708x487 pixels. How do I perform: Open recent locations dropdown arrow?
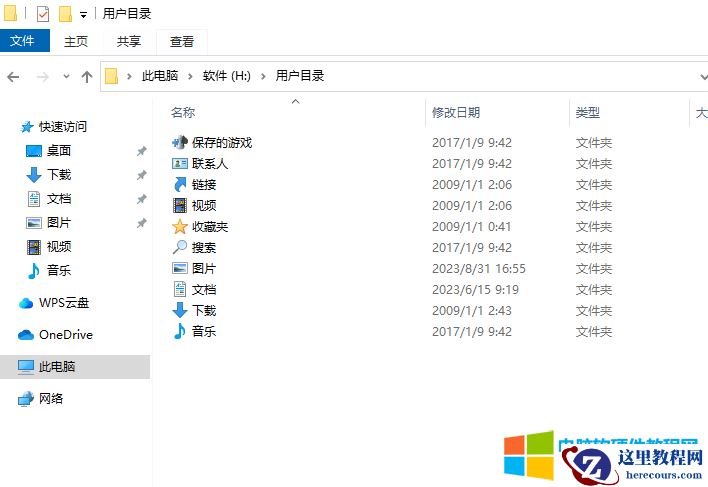tap(66, 76)
